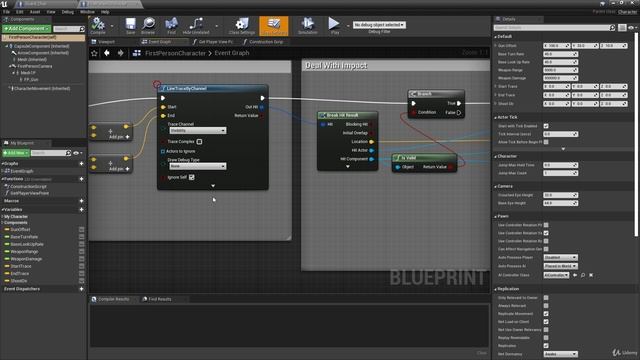
Task: Click browse magnifier beside AI Controller Class
Action: (x=583, y=276)
